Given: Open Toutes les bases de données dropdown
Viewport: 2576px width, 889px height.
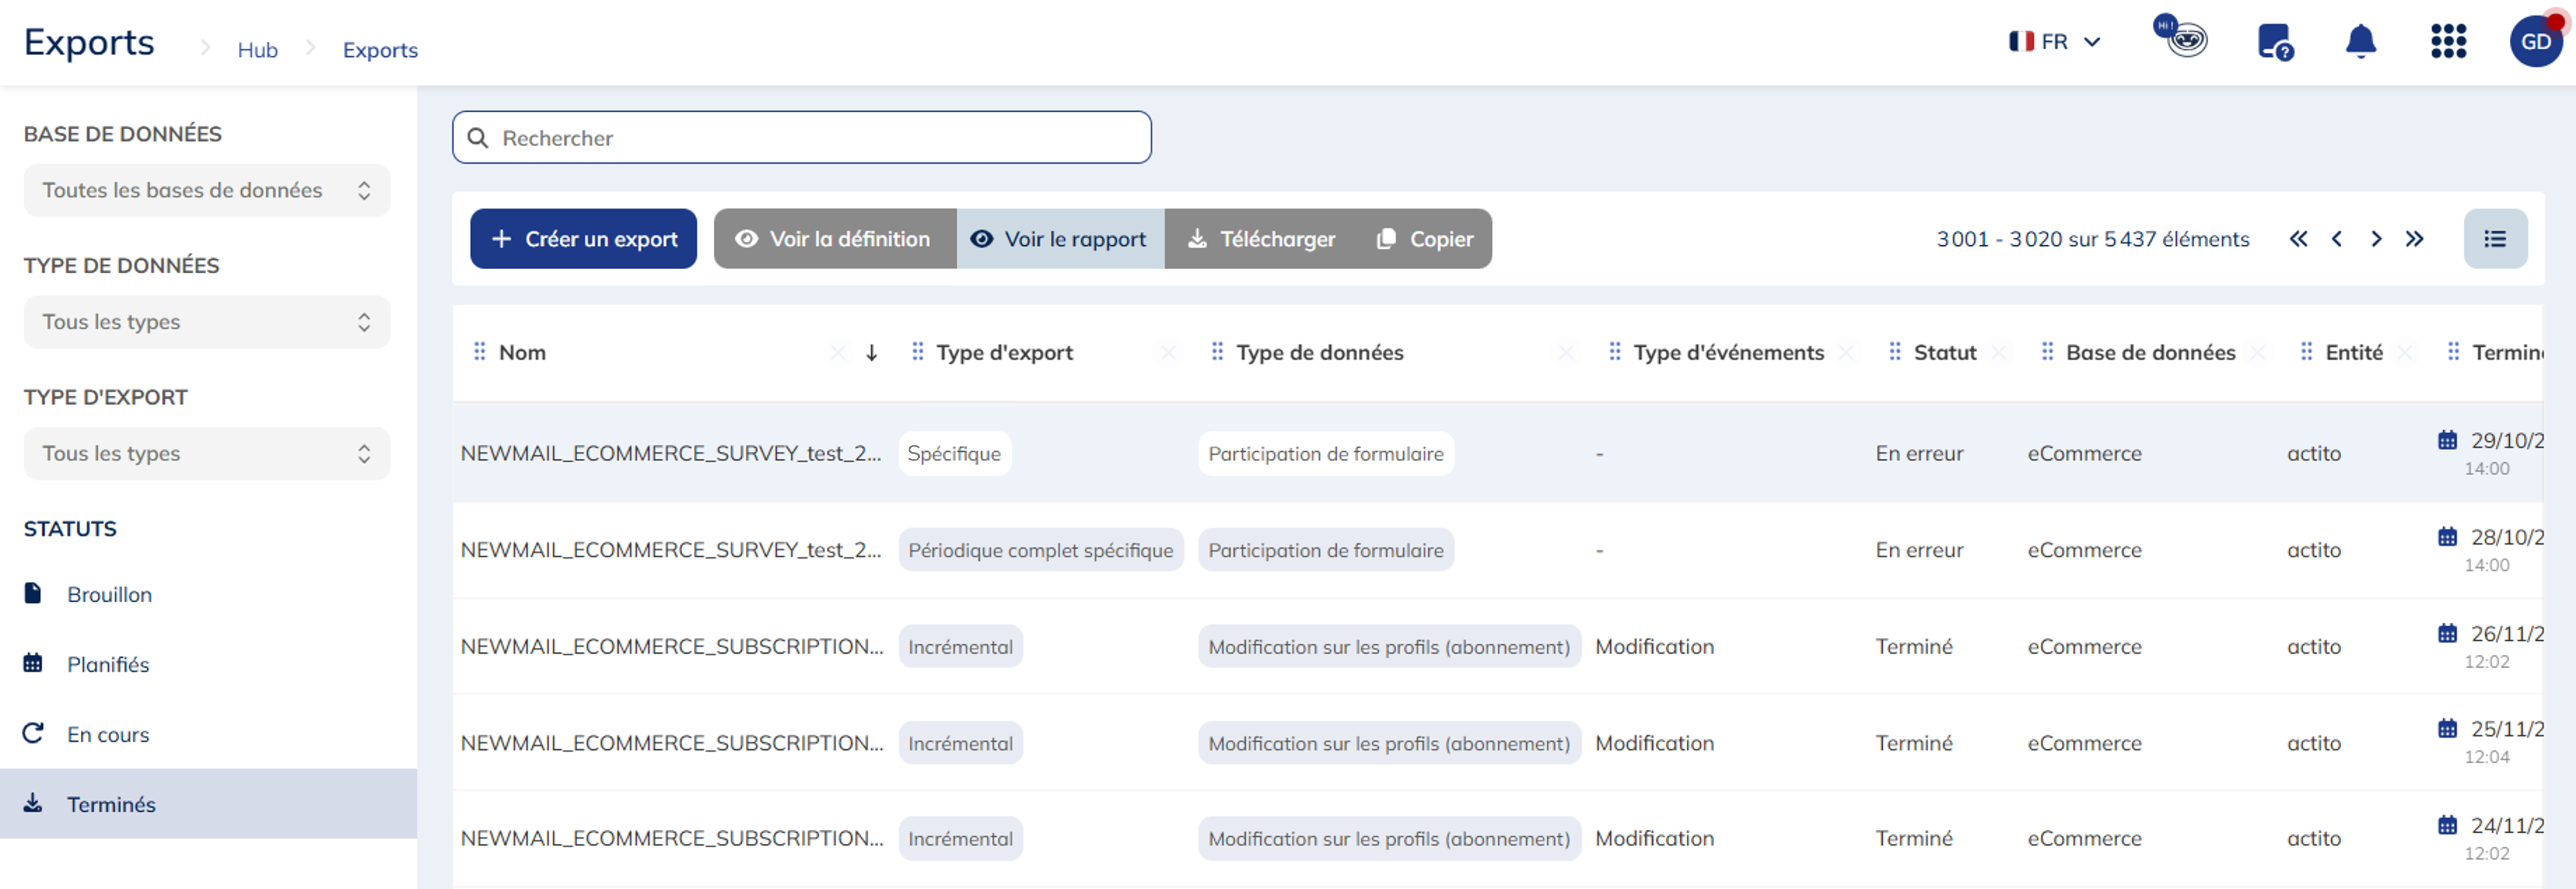Looking at the screenshot, I should point(206,190).
